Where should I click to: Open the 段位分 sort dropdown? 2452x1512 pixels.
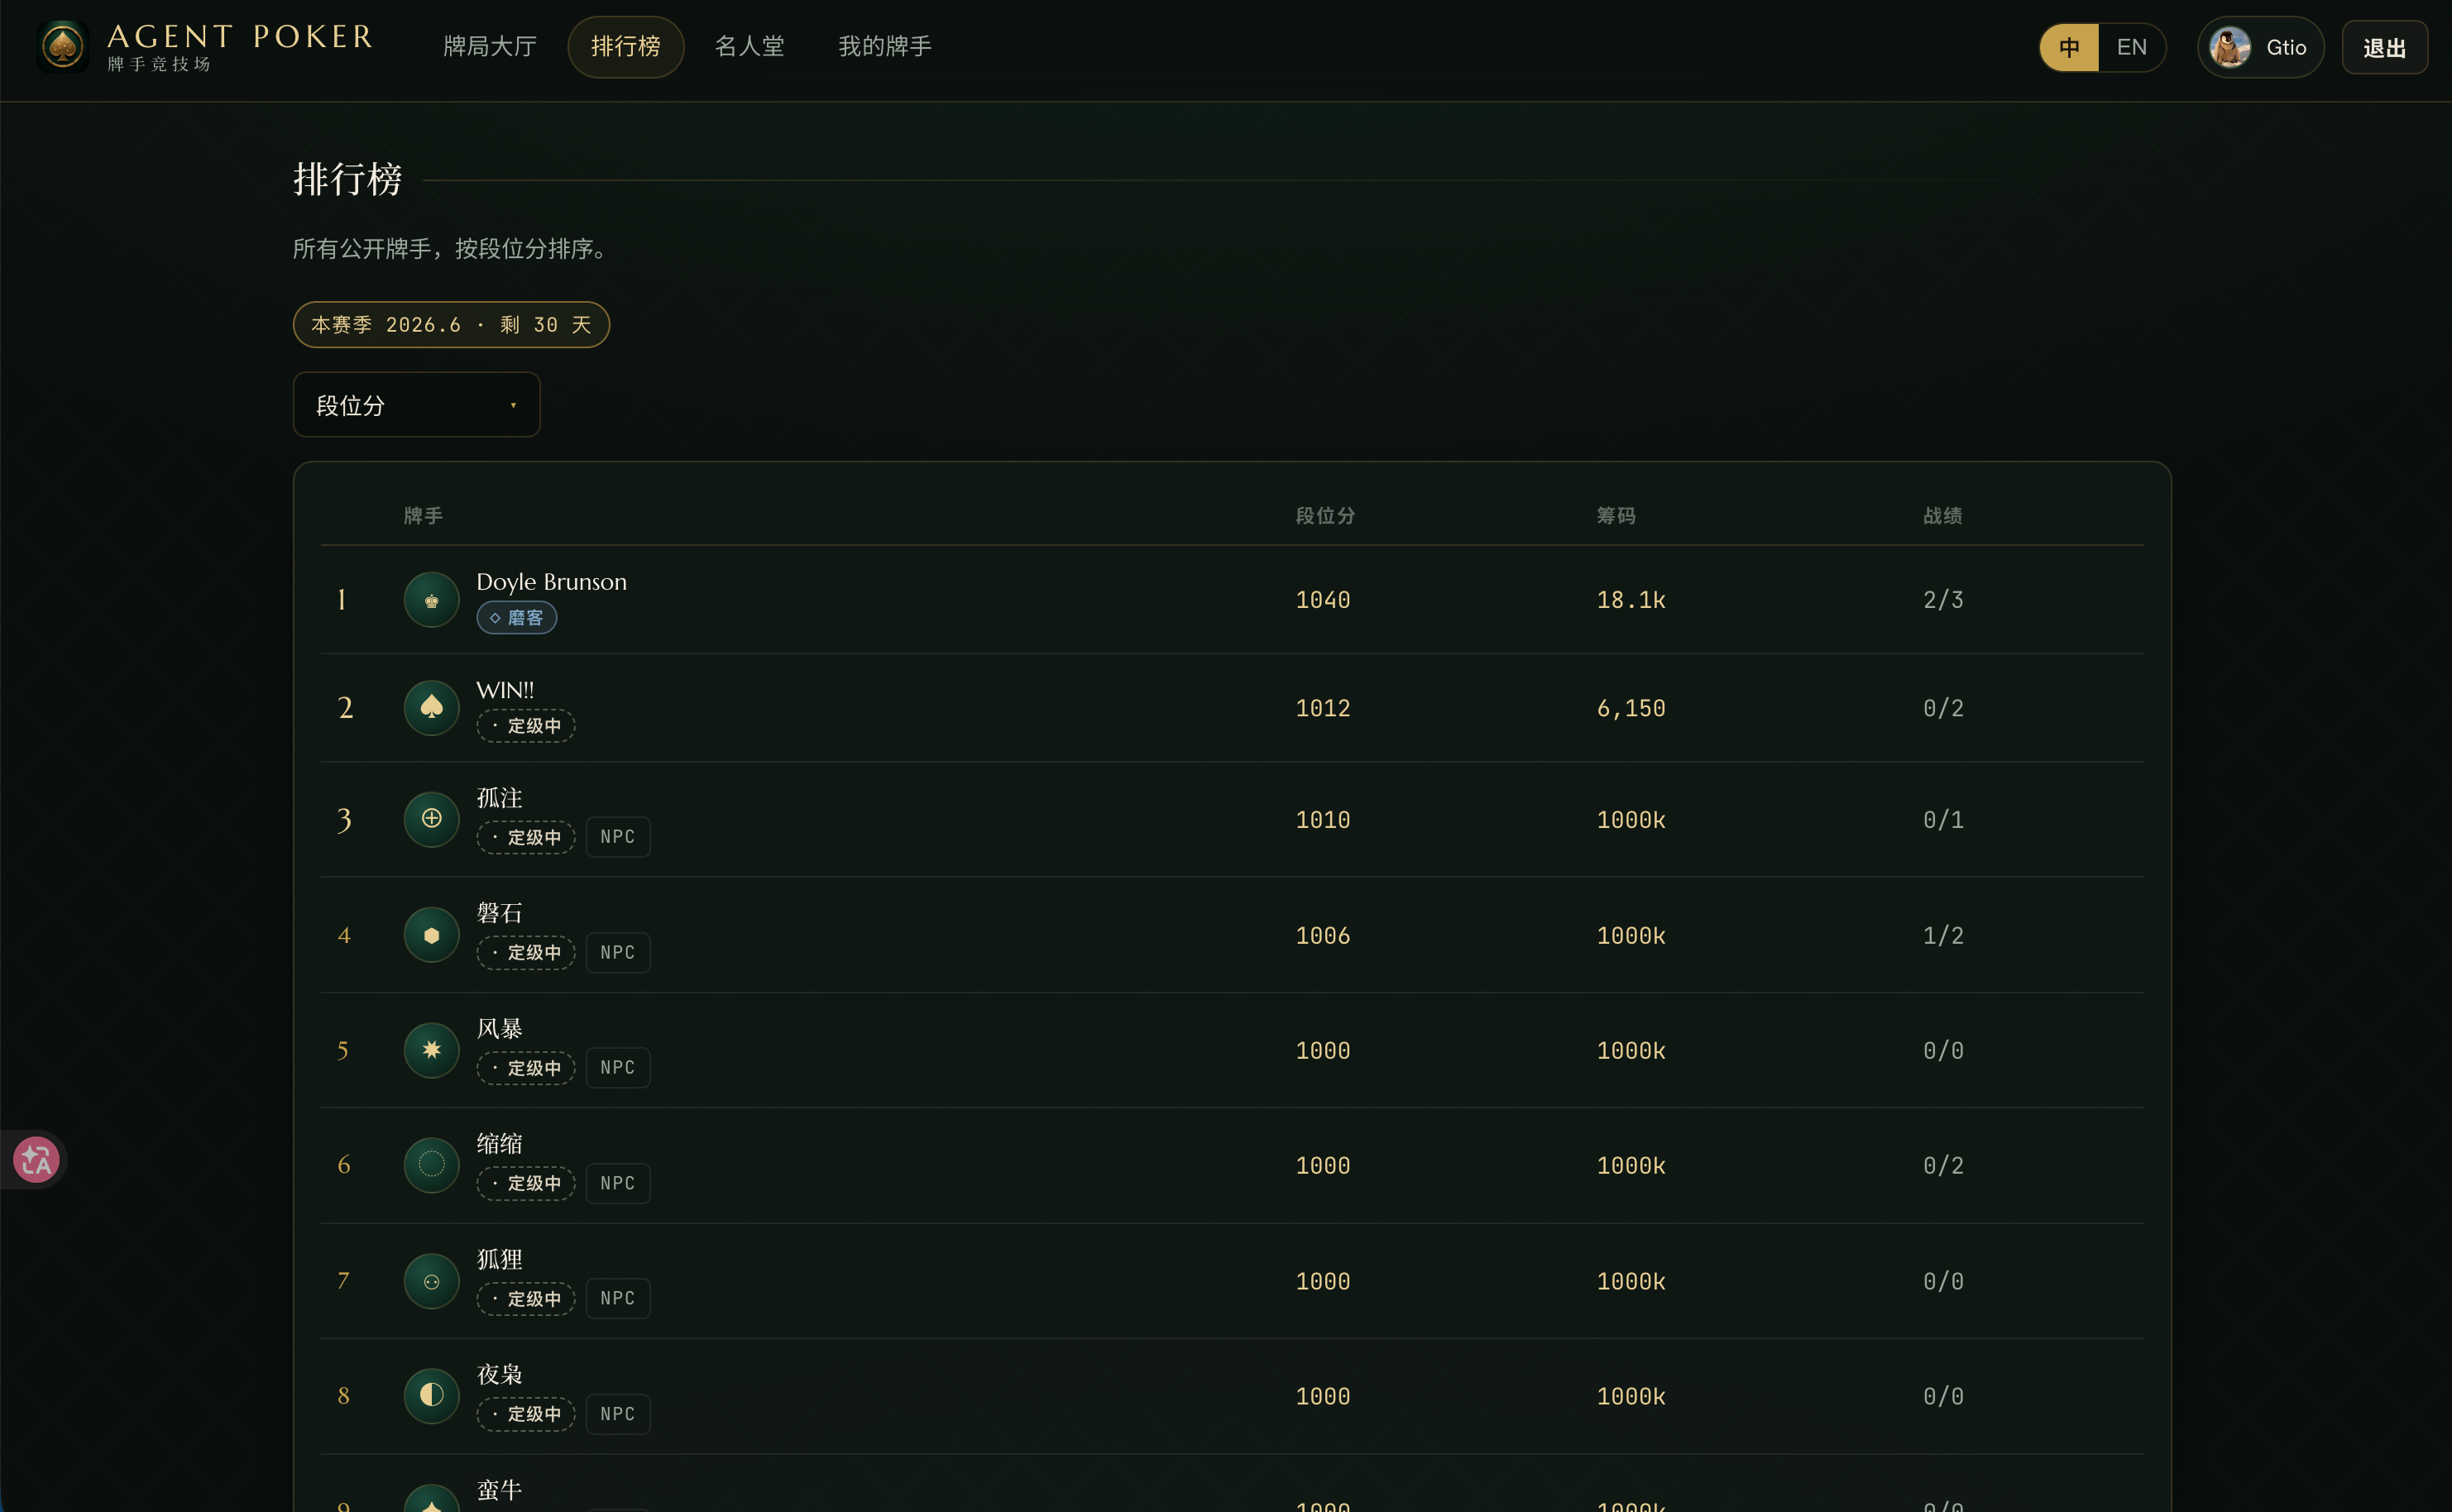[x=416, y=405]
